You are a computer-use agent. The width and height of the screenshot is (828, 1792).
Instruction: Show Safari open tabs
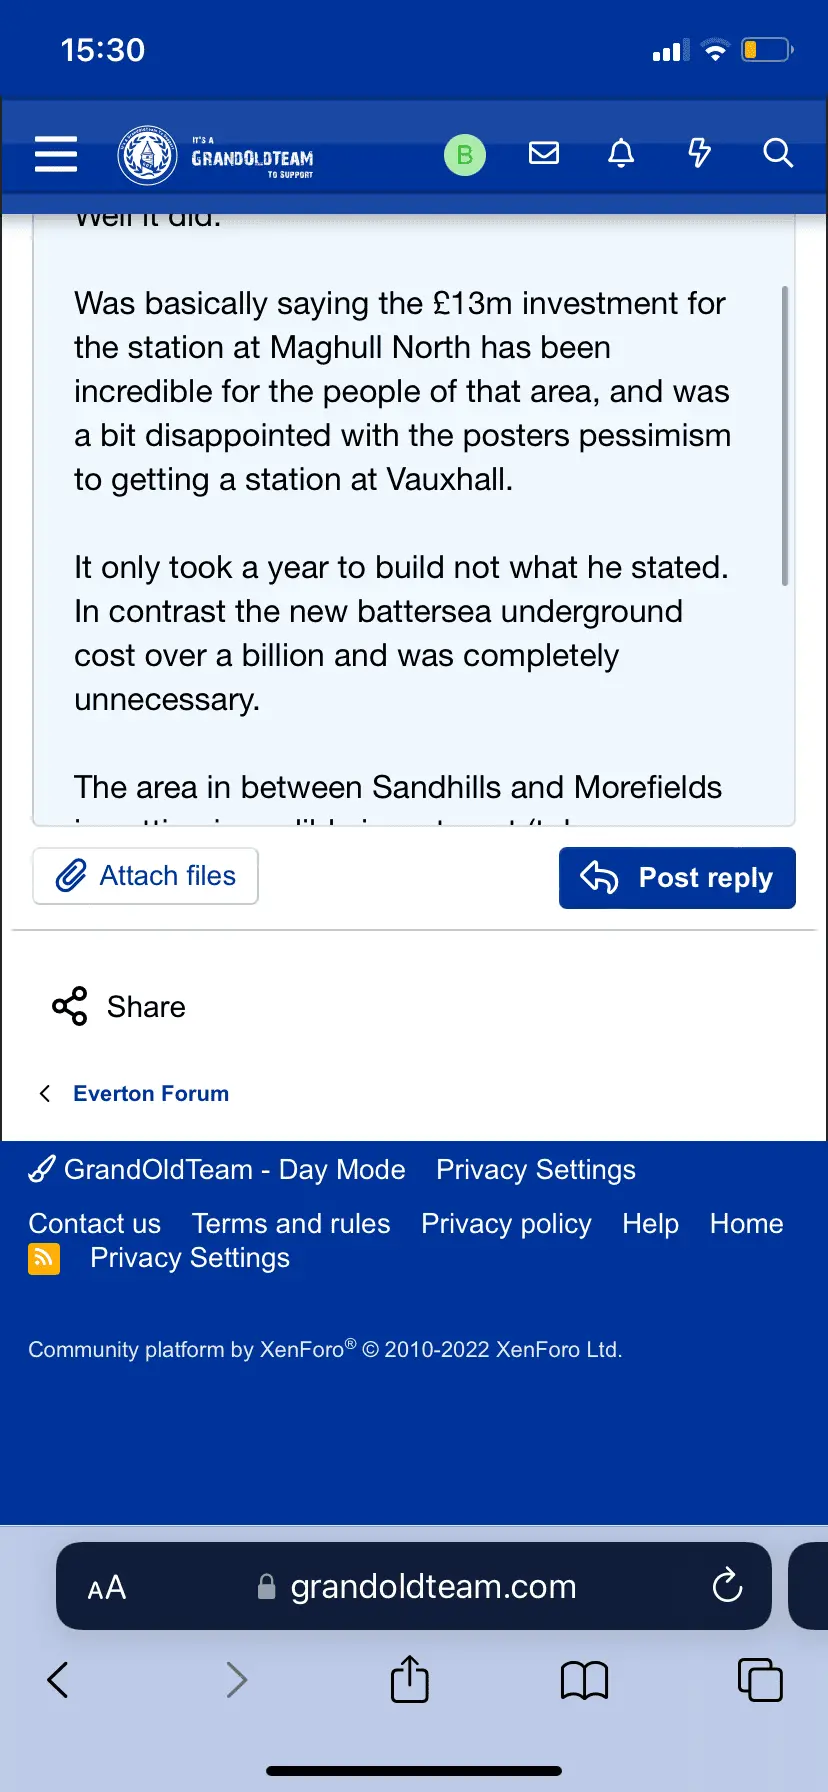click(x=759, y=1680)
